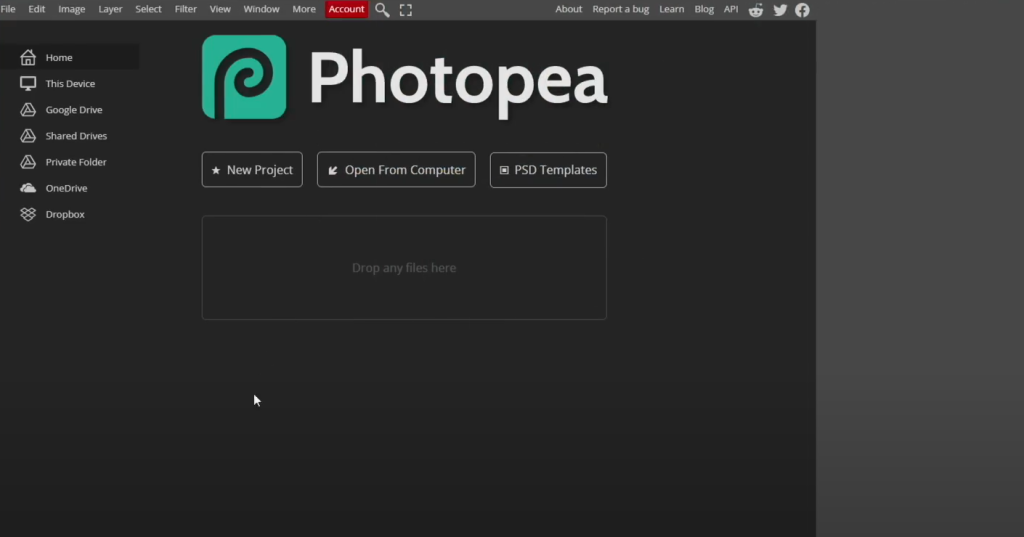Open Photopea's Reddit page icon

coord(756,10)
